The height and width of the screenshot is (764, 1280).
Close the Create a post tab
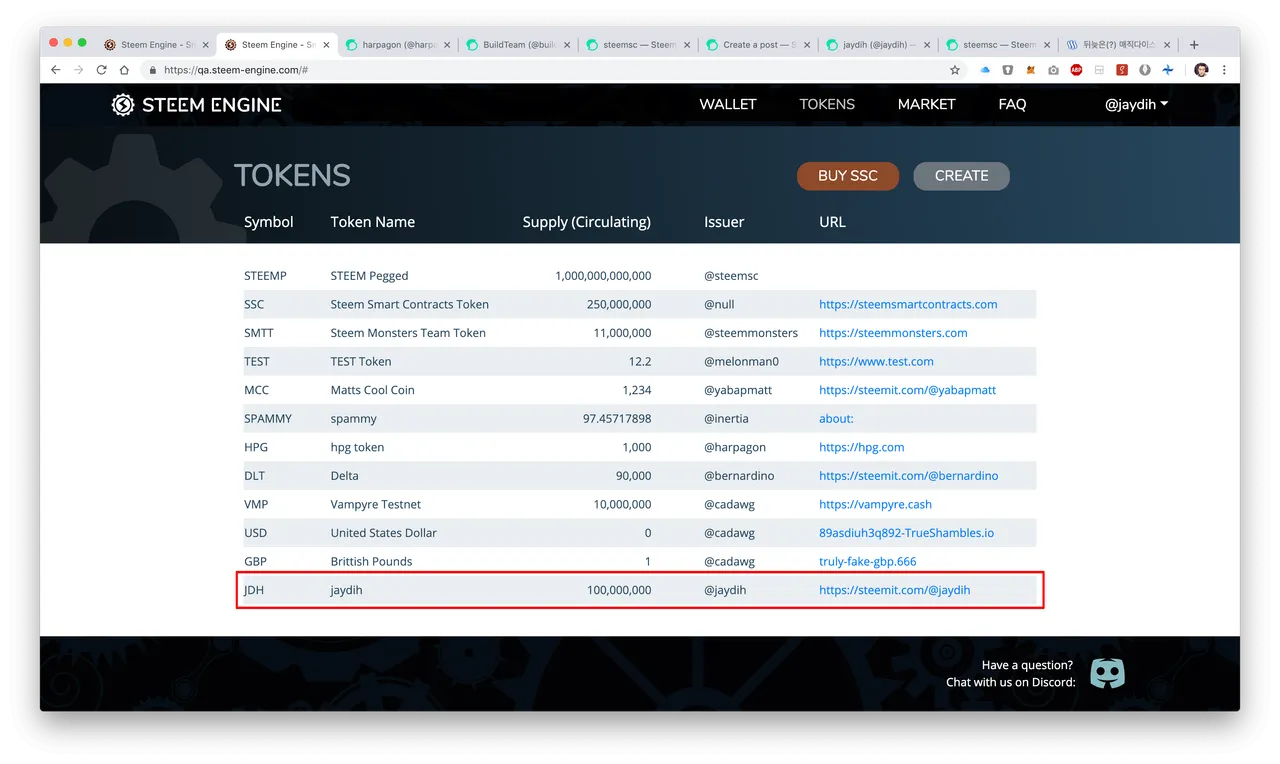pyautogui.click(x=806, y=45)
